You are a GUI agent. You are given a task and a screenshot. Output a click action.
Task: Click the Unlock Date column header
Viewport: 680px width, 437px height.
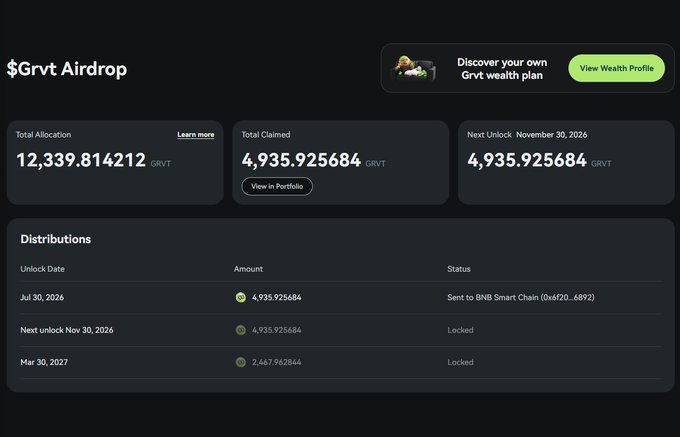pyautogui.click(x=42, y=269)
